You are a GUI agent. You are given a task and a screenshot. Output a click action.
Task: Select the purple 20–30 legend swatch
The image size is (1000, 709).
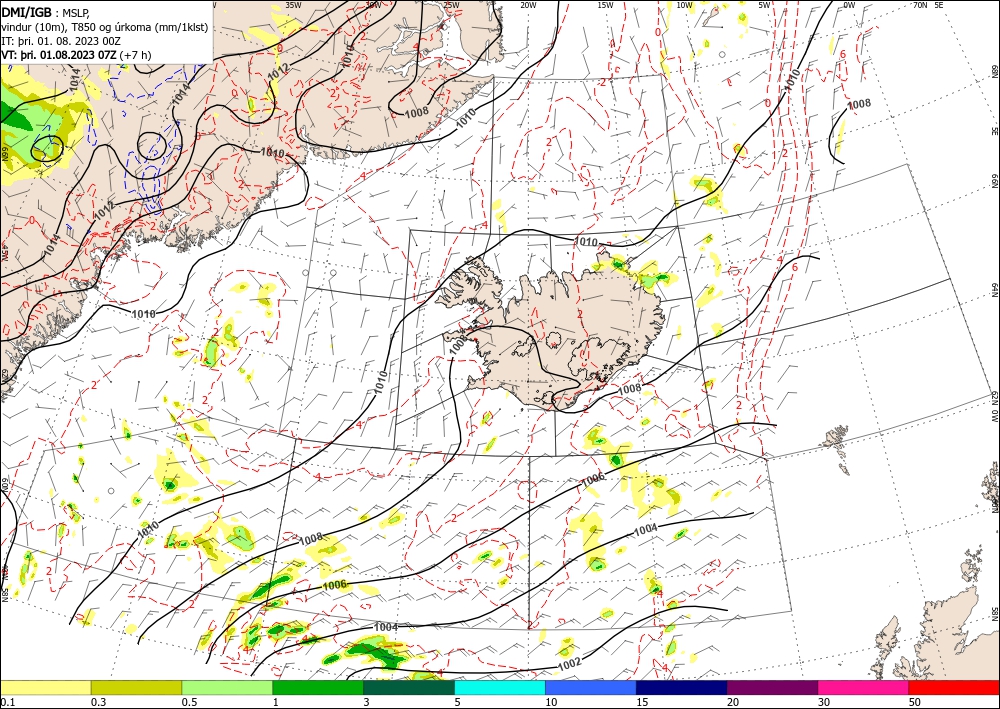tap(772, 687)
